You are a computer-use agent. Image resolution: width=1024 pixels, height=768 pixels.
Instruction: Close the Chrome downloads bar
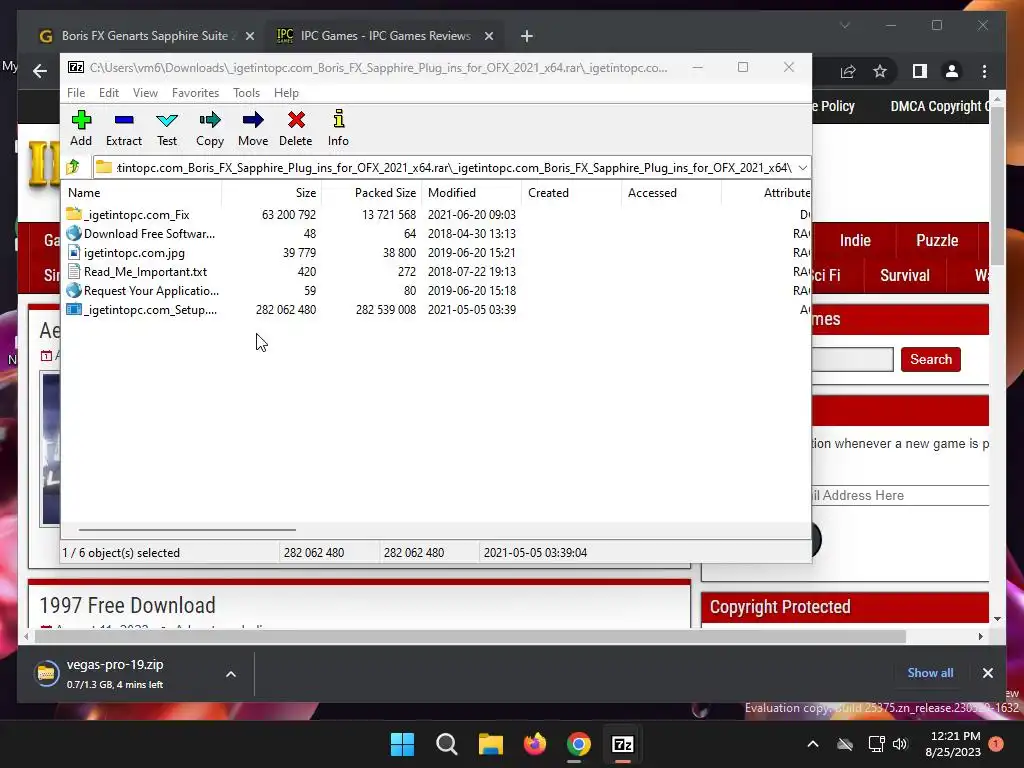pyautogui.click(x=987, y=673)
